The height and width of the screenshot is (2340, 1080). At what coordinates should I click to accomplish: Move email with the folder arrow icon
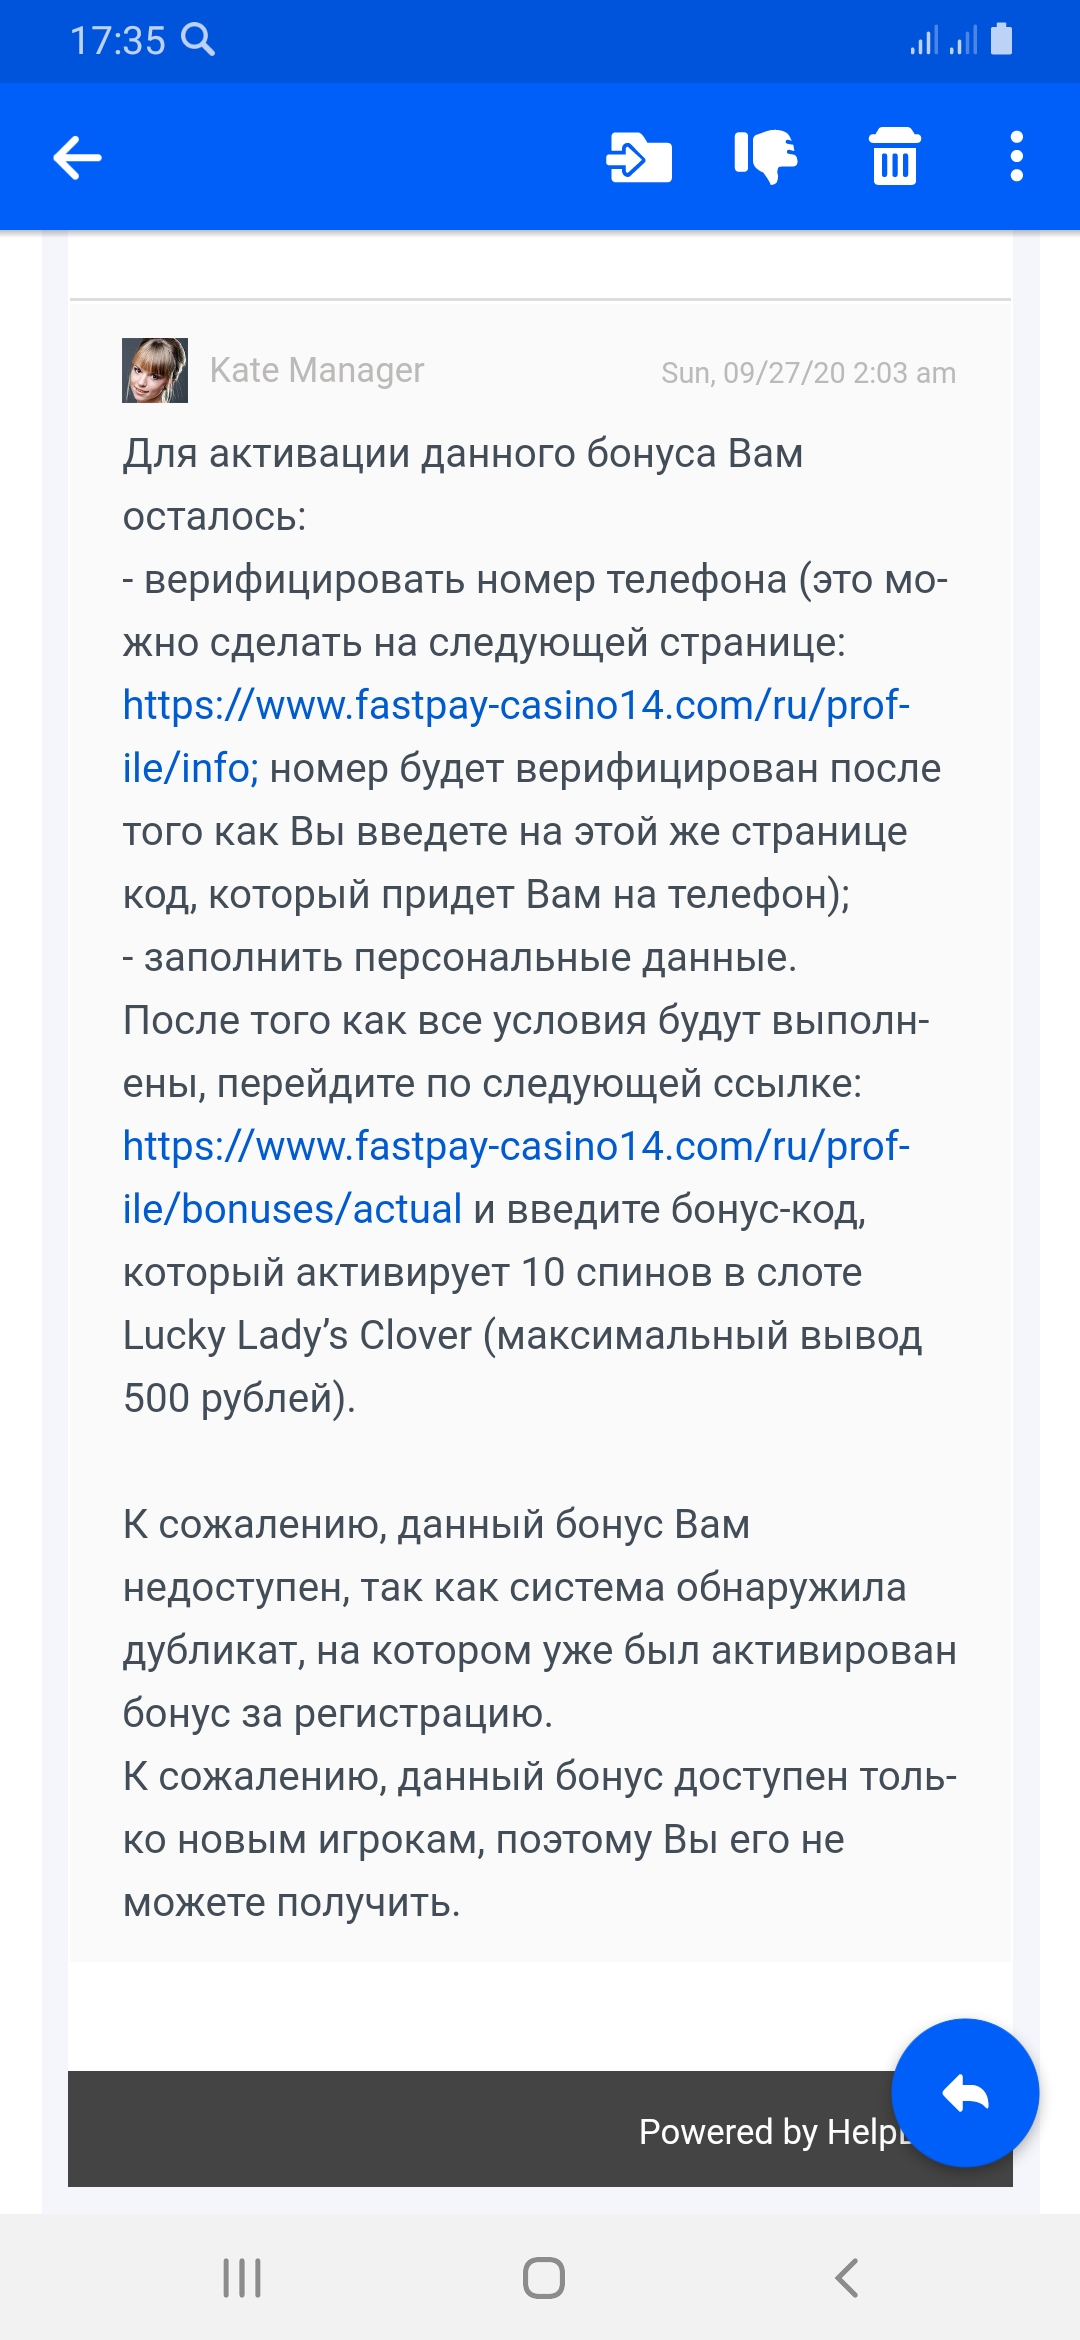coord(639,157)
